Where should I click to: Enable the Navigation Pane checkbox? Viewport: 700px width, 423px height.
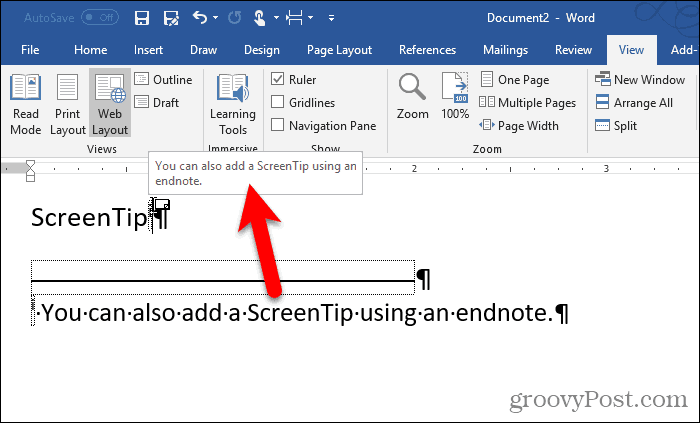pos(278,125)
